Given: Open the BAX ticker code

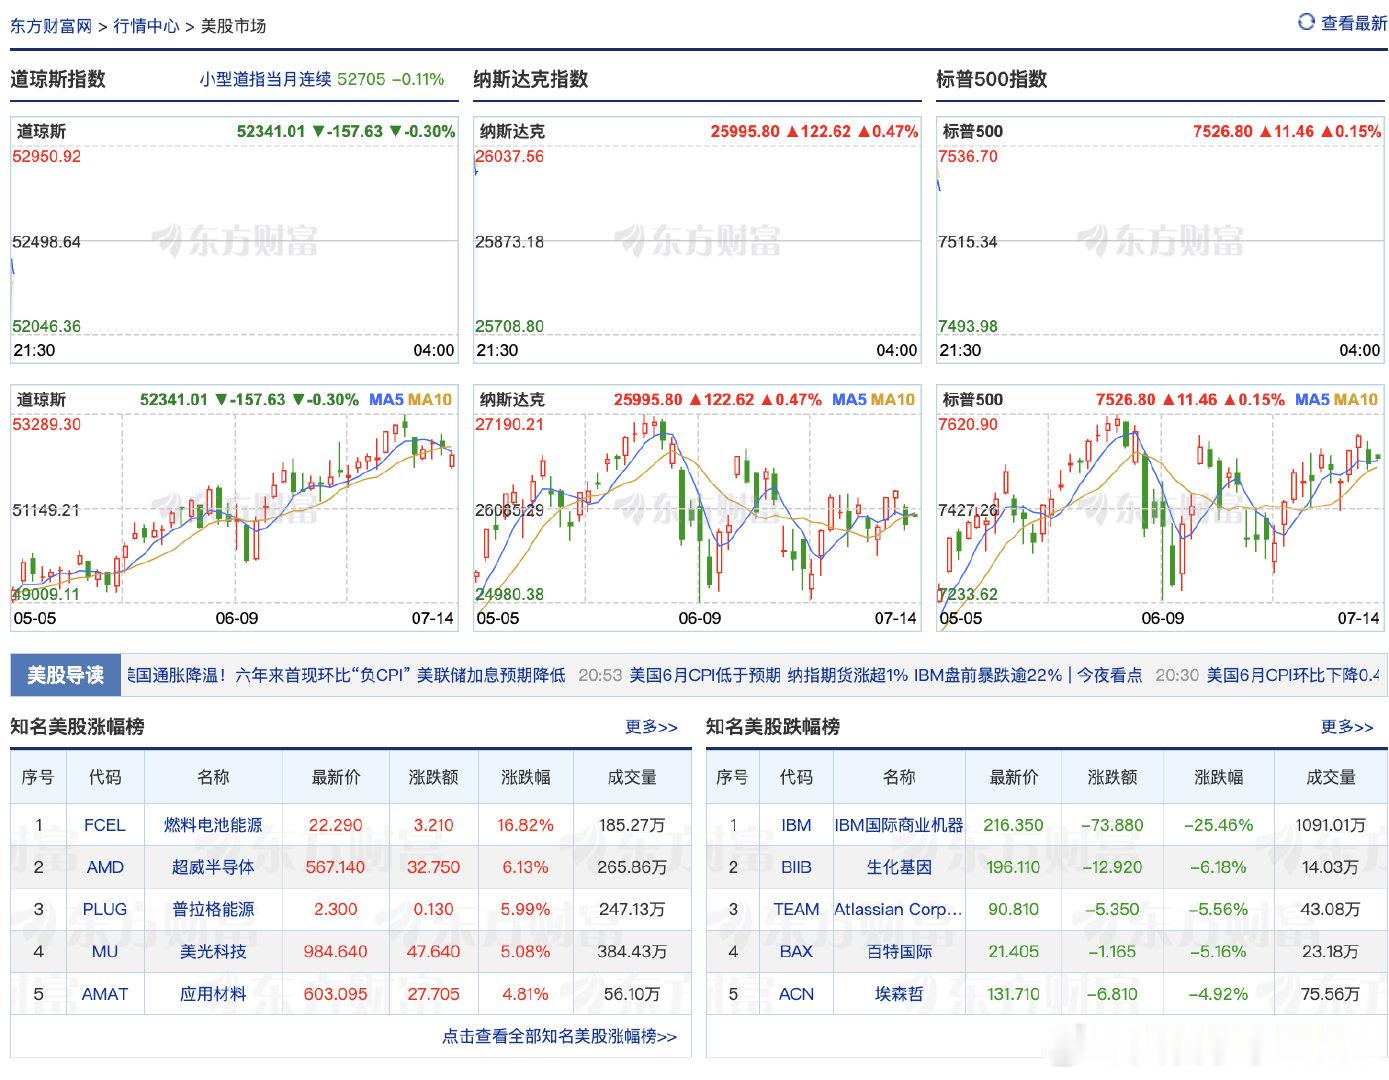Looking at the screenshot, I should [x=796, y=951].
